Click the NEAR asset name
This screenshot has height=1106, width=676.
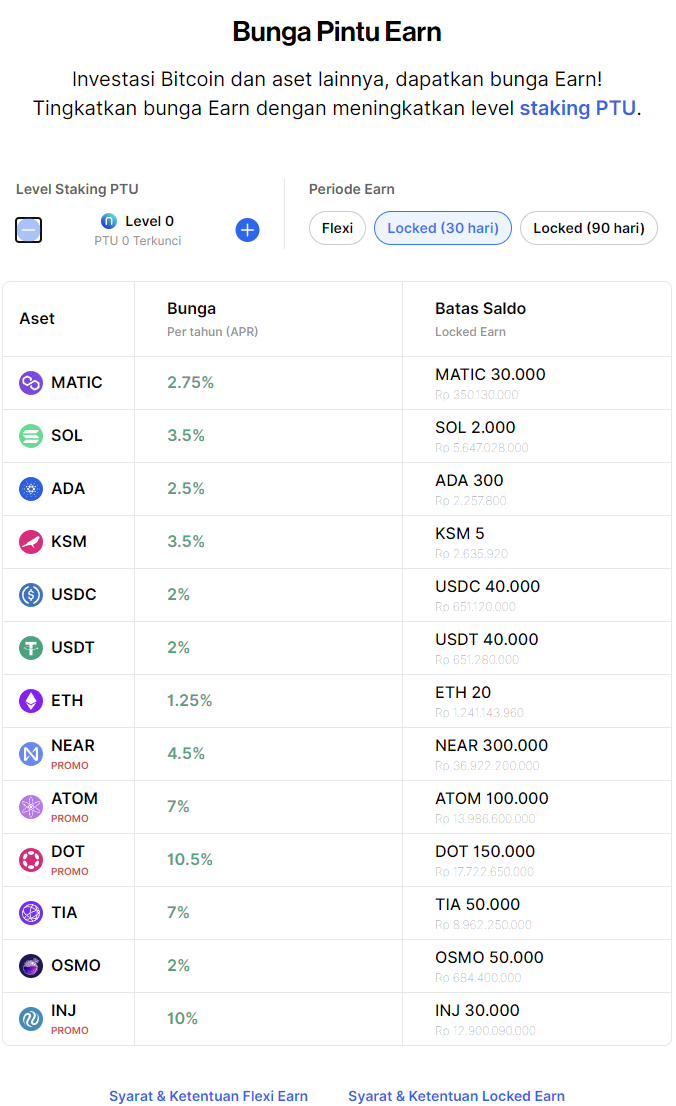tap(73, 746)
